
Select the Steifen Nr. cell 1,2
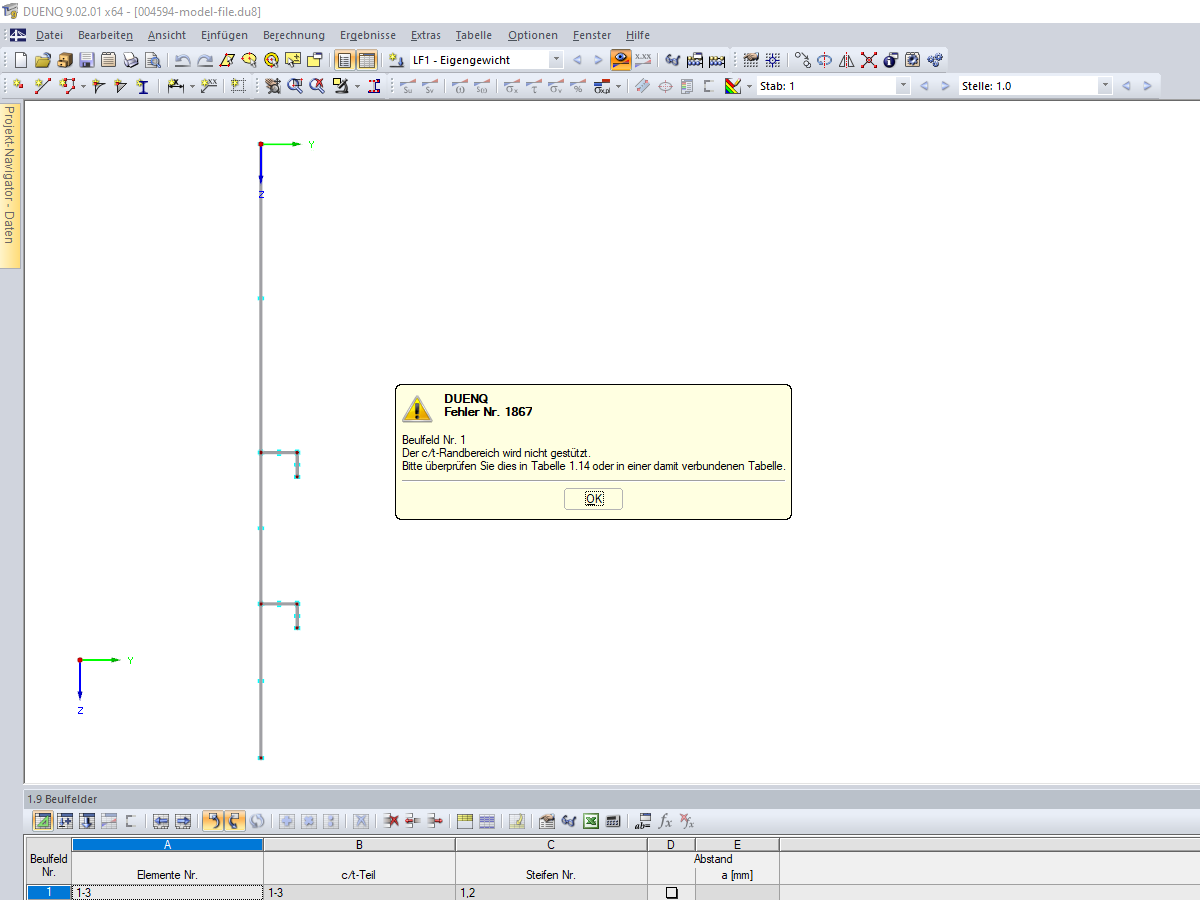click(551, 892)
